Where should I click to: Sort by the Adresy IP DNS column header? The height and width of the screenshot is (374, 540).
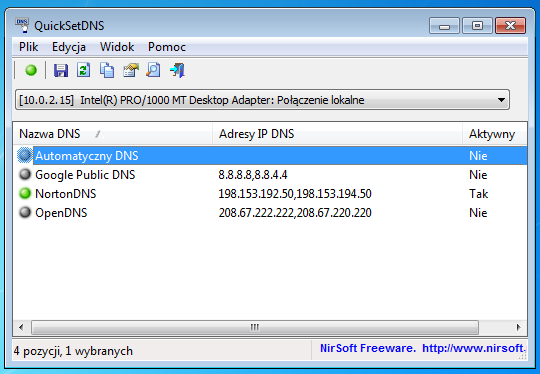(337, 134)
